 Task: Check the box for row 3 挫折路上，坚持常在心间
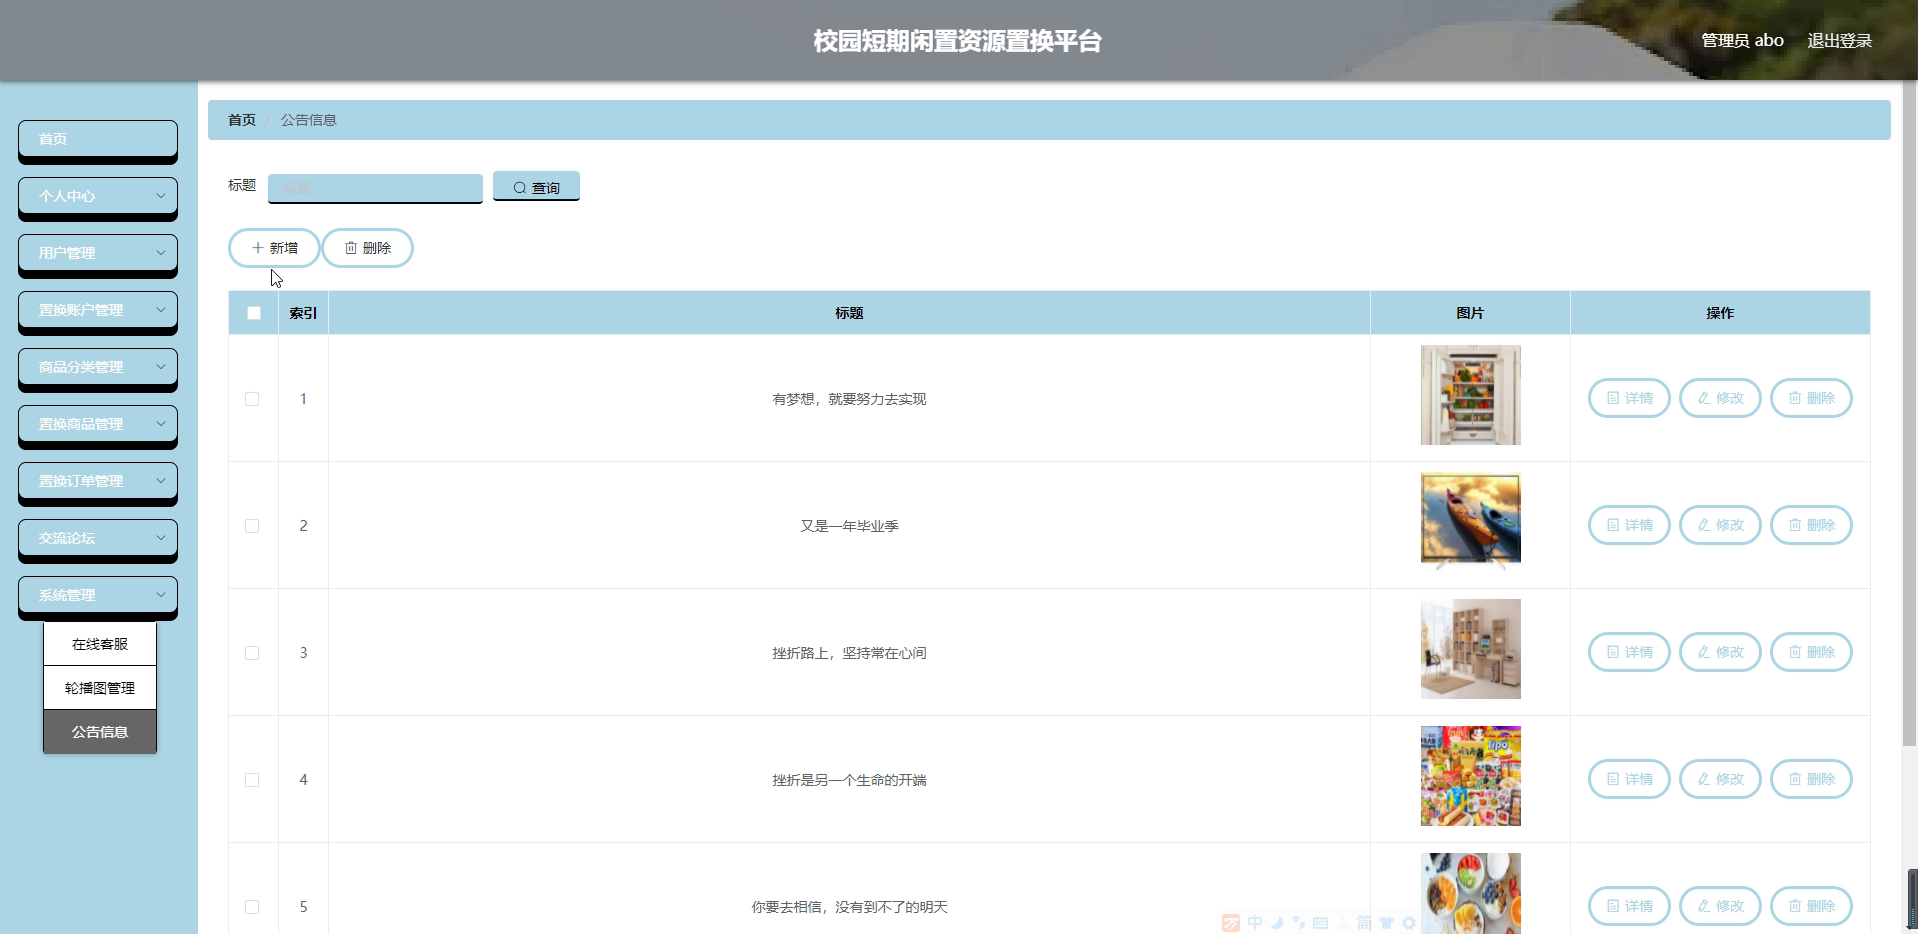252,653
